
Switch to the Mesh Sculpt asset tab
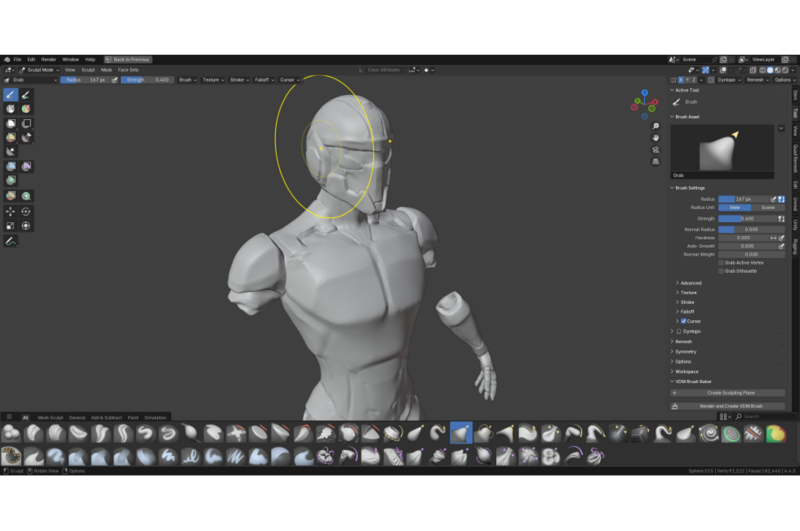tap(50, 417)
